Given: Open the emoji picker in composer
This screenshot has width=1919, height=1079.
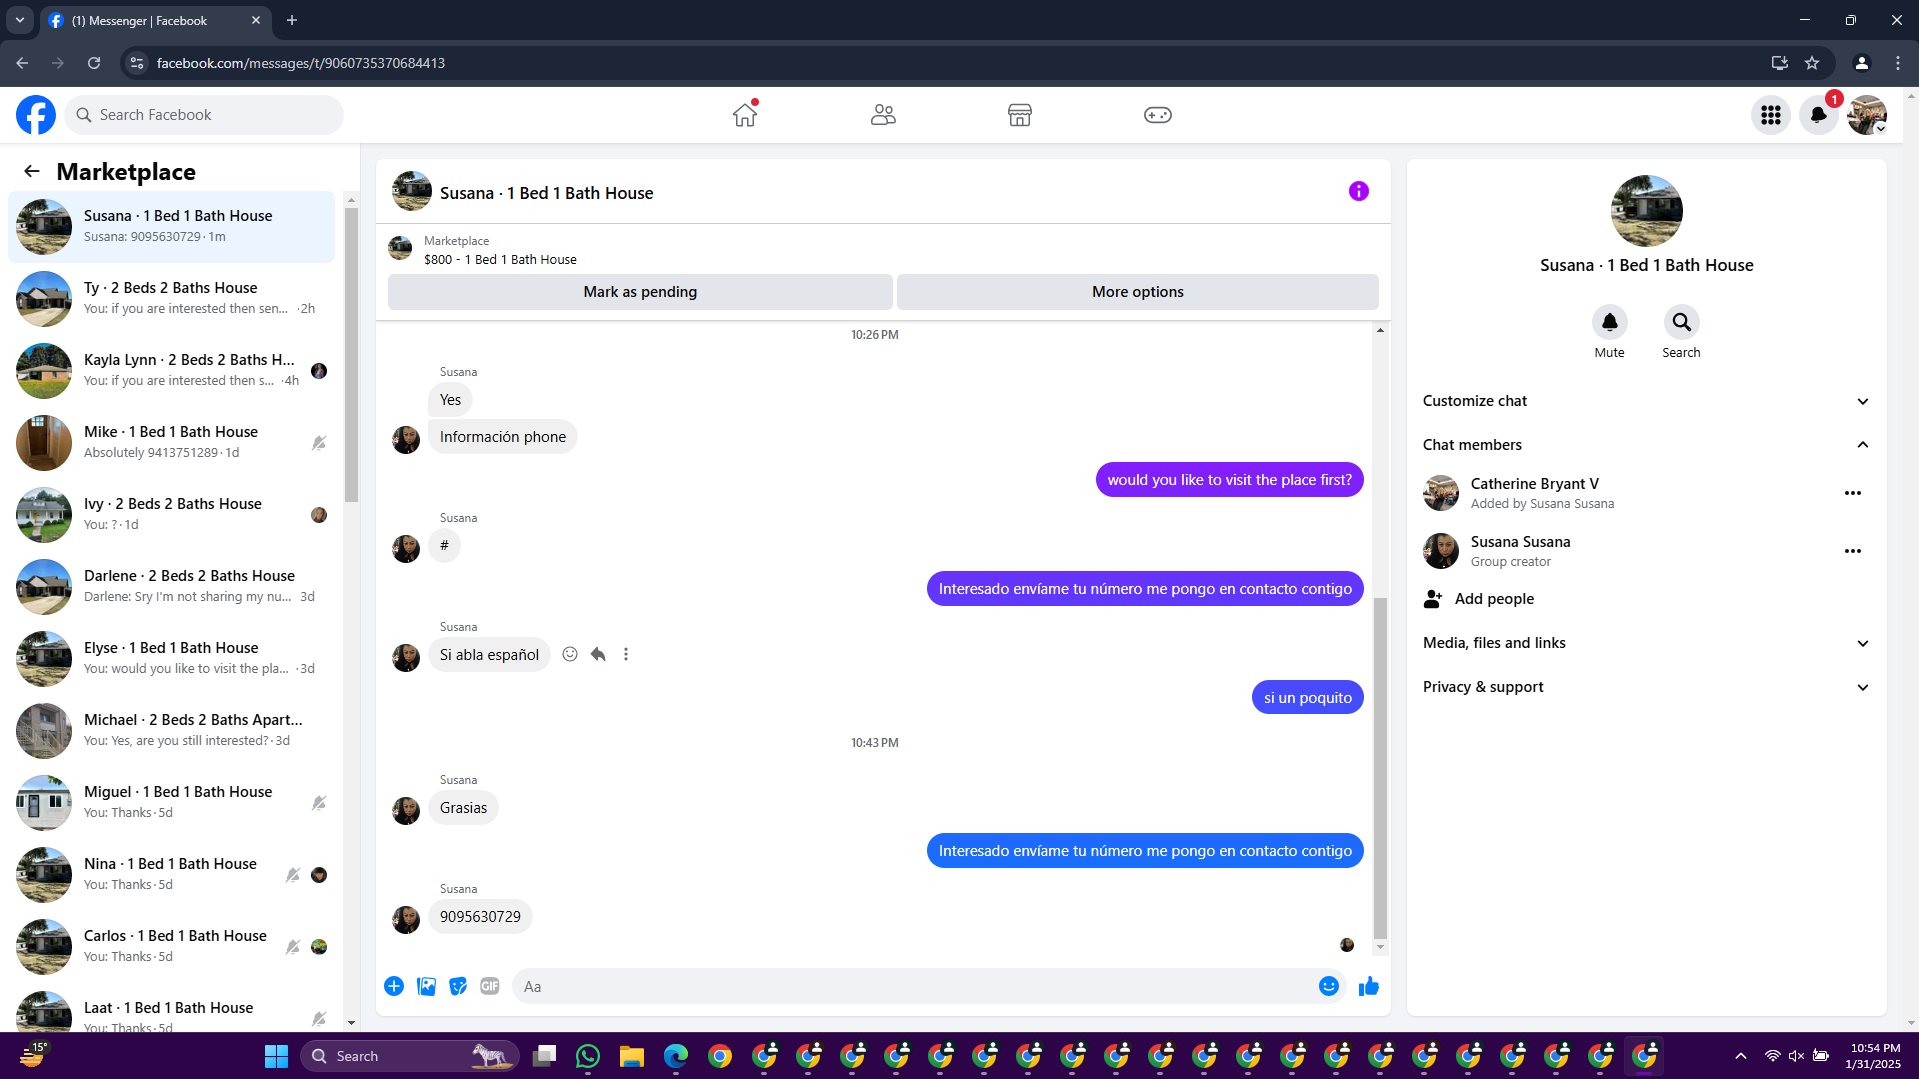Looking at the screenshot, I should (1328, 987).
